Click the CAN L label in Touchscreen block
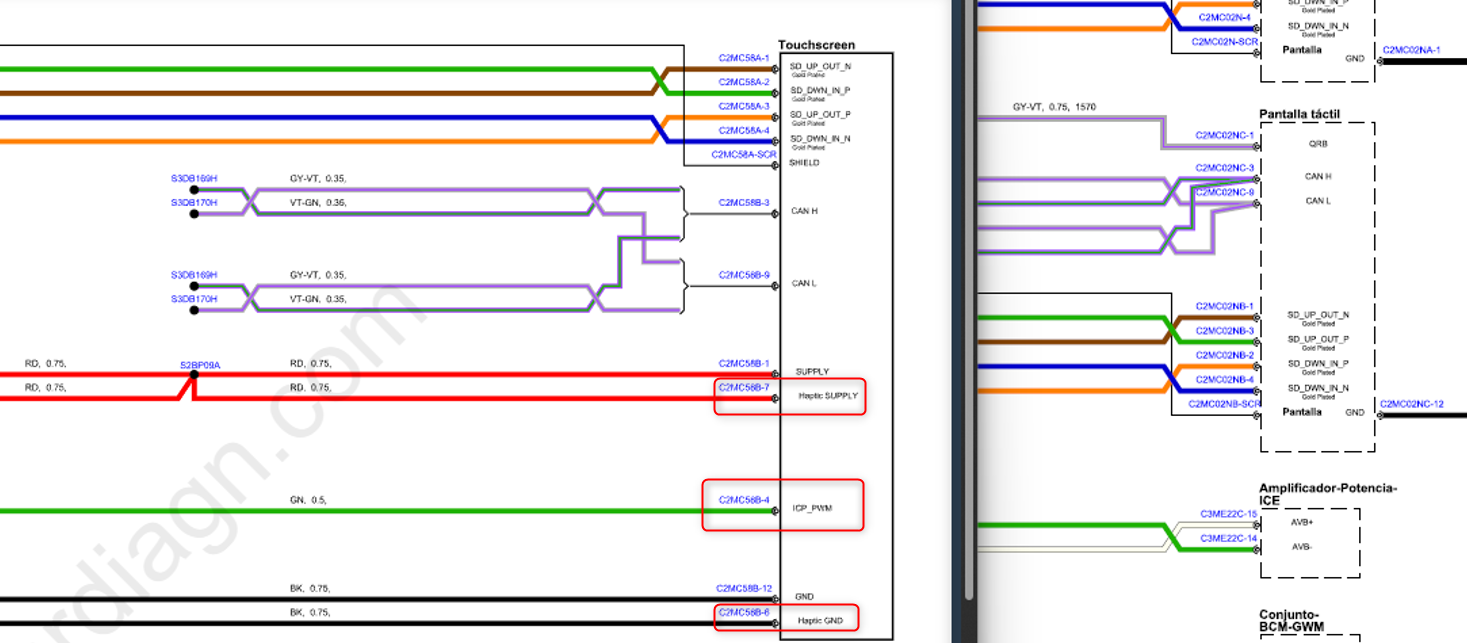 pos(804,283)
